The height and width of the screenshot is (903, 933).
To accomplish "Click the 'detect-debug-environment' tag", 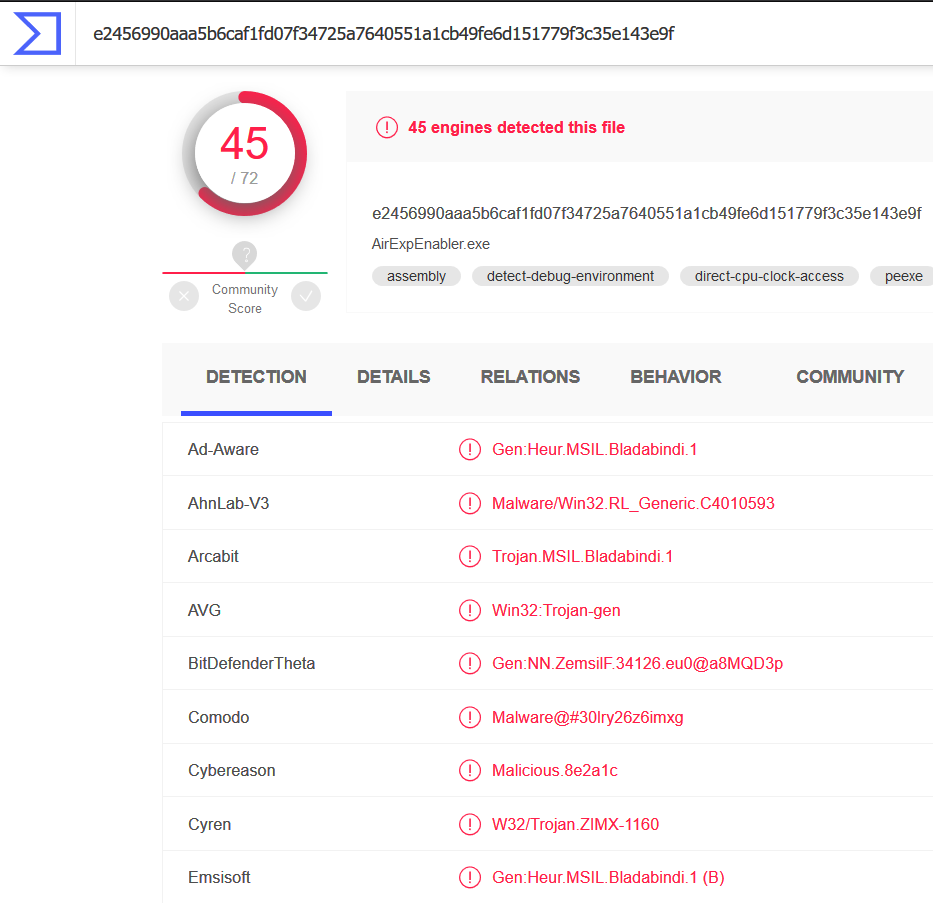I will pos(570,276).
